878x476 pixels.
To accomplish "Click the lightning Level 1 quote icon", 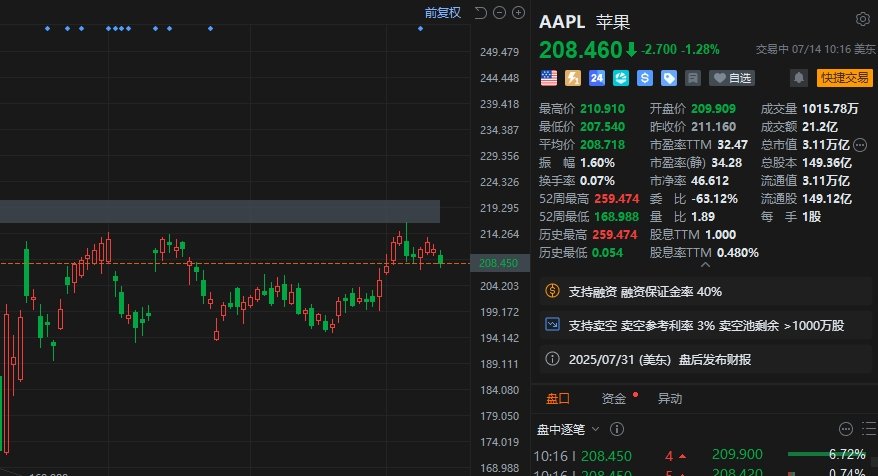I will pyautogui.click(x=572, y=78).
